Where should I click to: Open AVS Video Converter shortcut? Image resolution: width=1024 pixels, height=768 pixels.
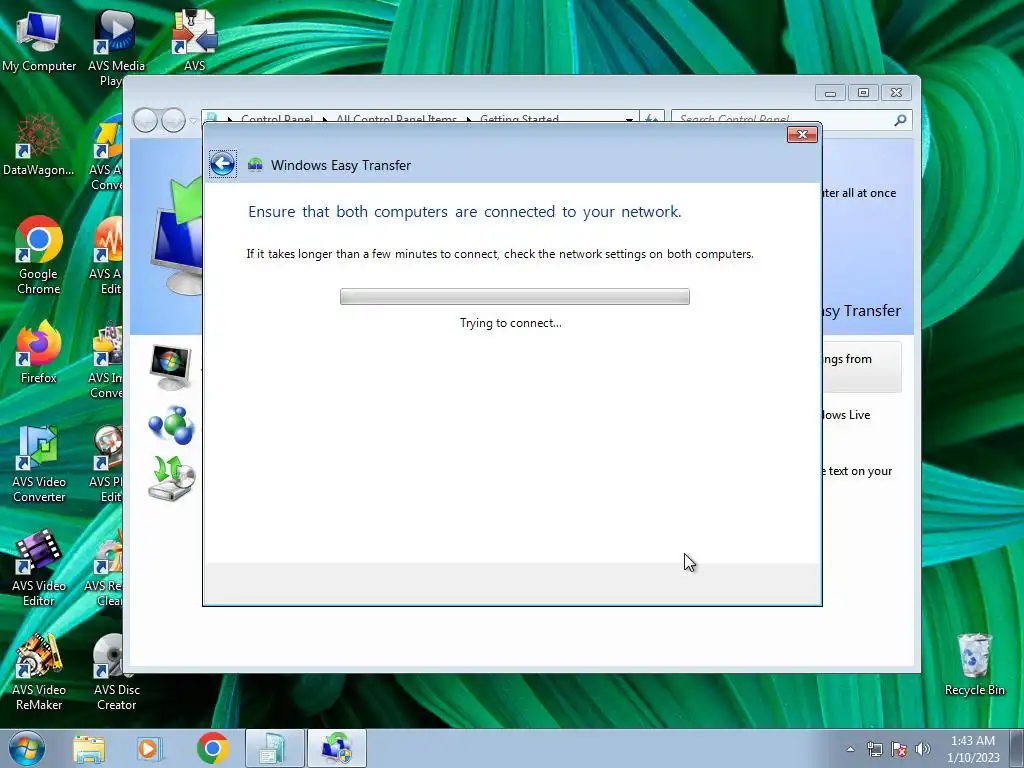coord(39,464)
